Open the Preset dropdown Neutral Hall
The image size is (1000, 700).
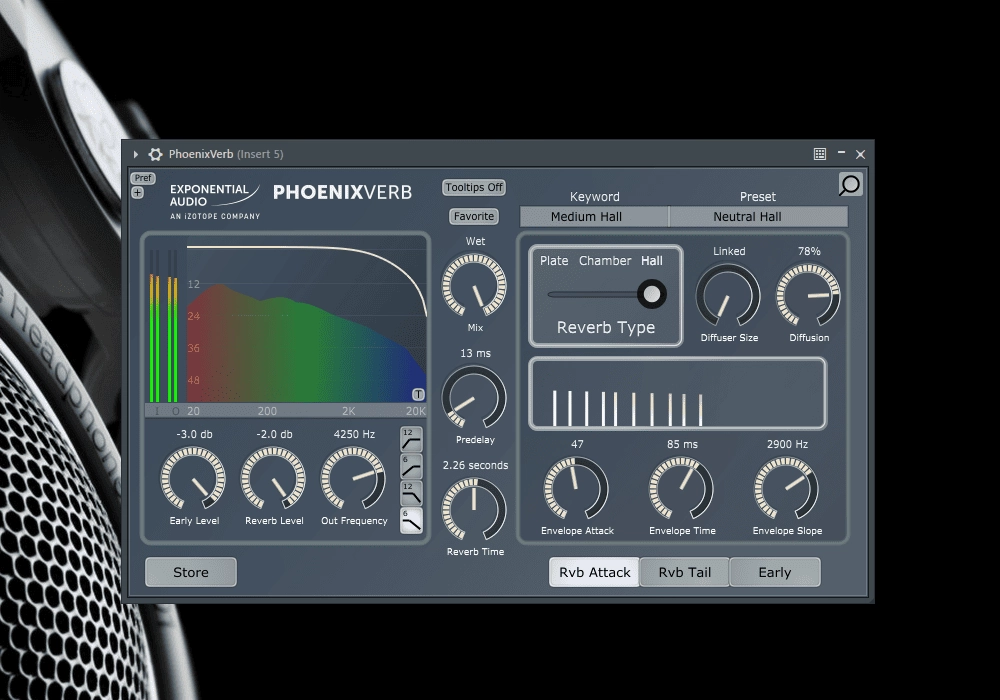[758, 217]
